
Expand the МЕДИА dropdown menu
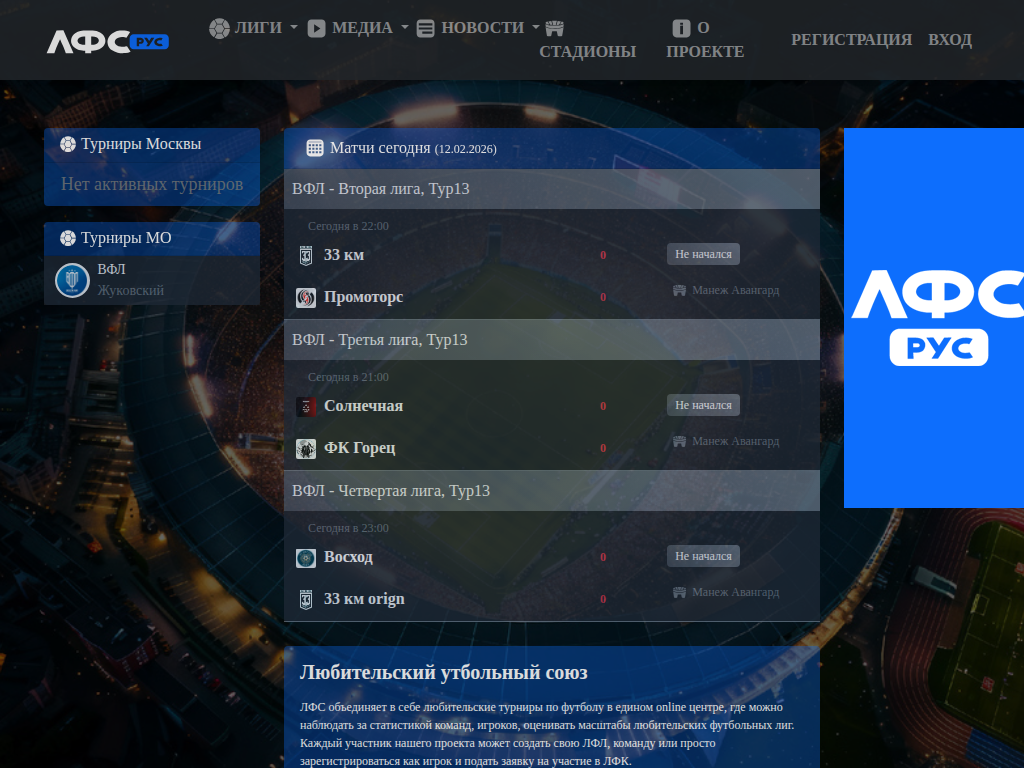click(358, 28)
